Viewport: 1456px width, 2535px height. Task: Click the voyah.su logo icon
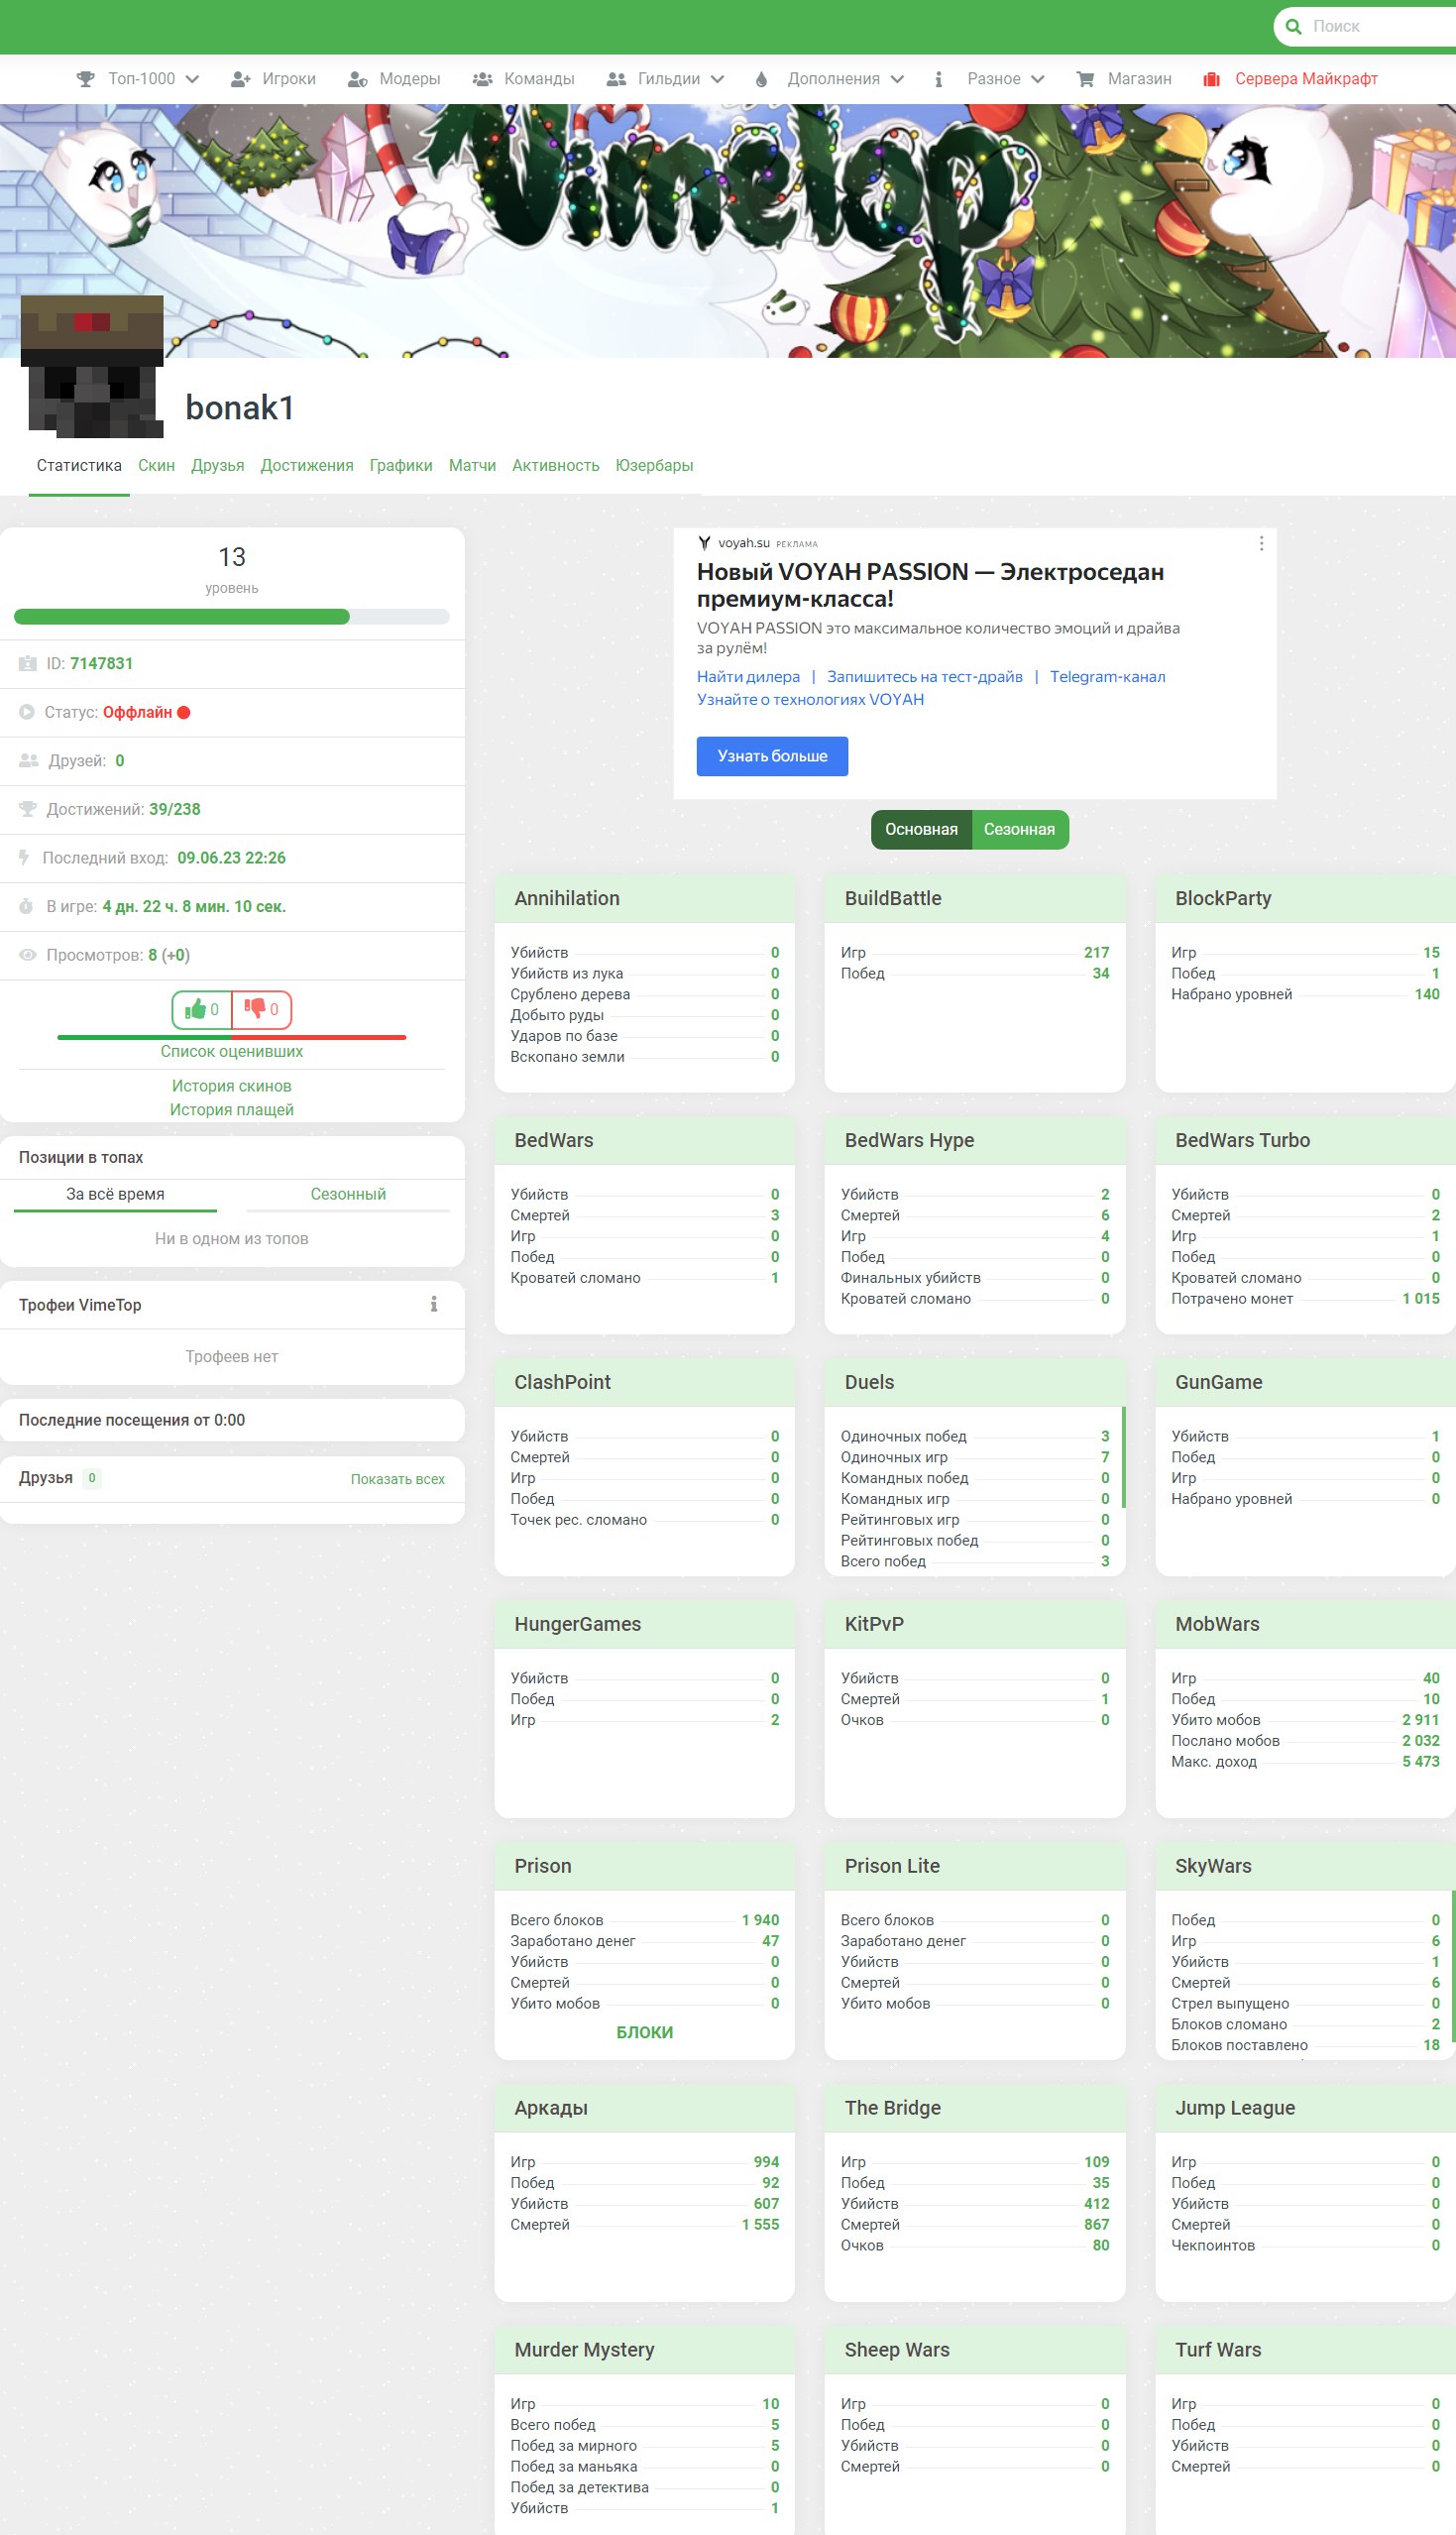(704, 543)
